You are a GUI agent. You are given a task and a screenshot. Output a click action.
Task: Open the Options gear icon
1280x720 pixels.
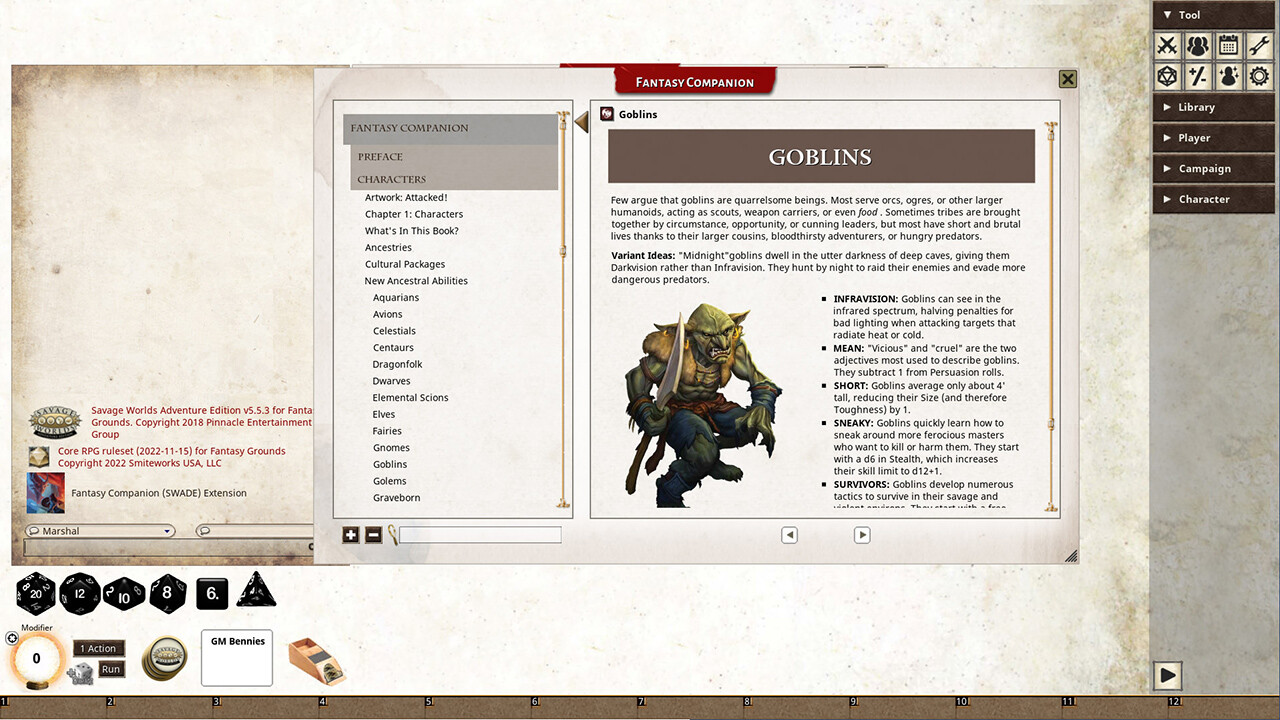coord(1258,76)
